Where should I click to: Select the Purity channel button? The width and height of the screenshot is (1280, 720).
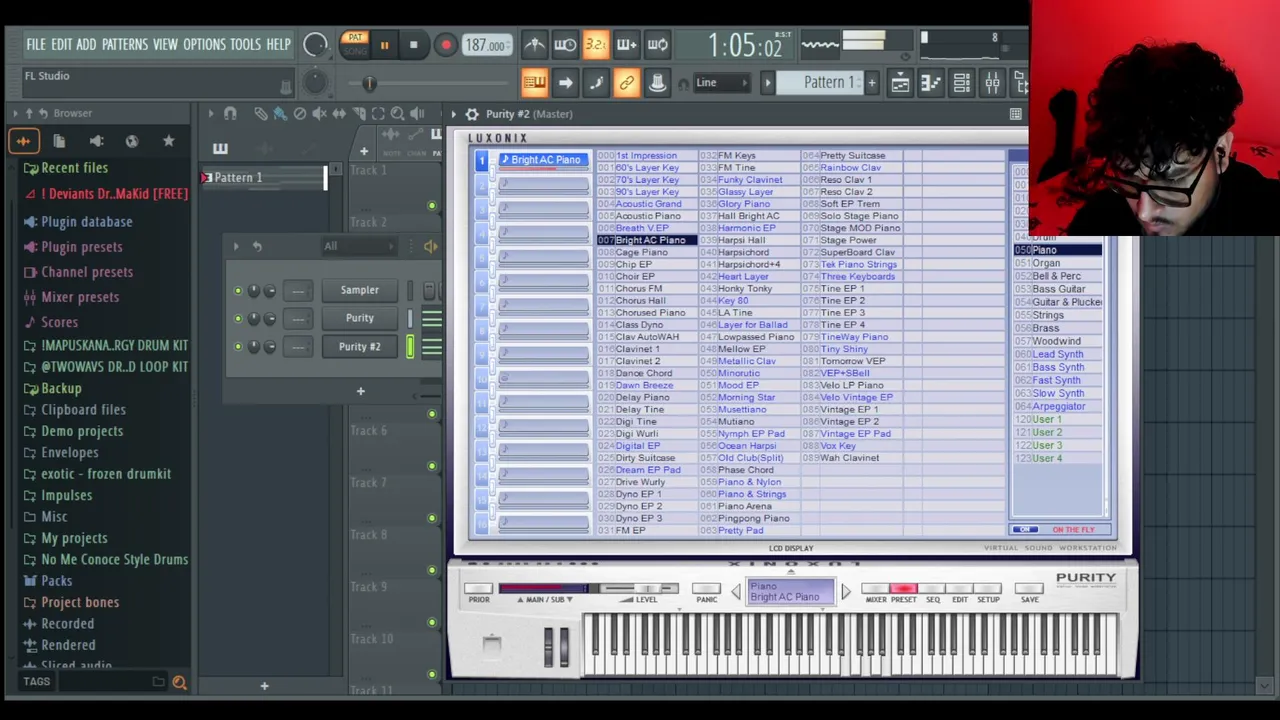click(360, 318)
